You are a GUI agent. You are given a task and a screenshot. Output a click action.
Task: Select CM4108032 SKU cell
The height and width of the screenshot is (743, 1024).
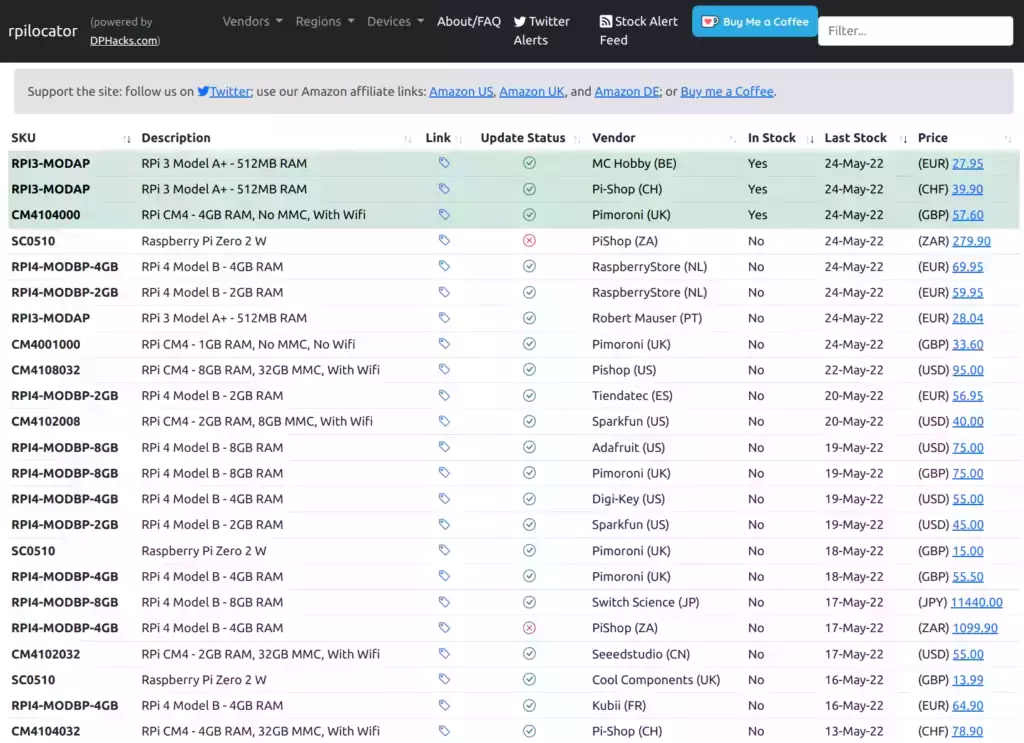(x=46, y=370)
